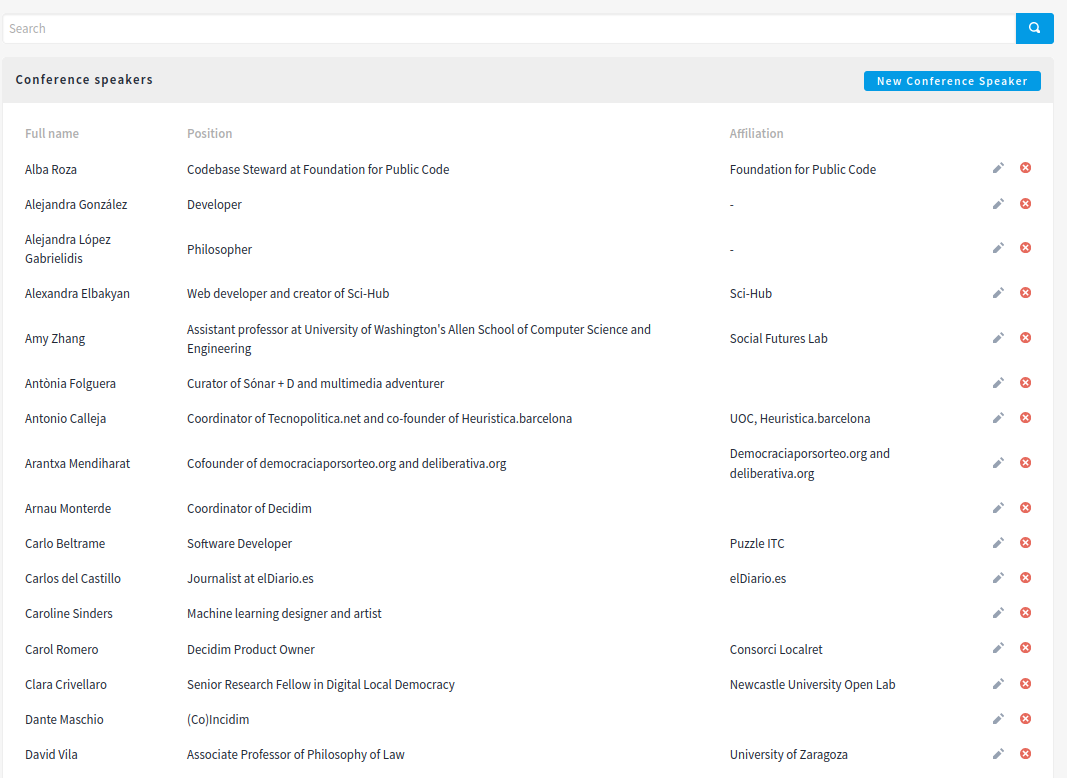1067x778 pixels.
Task: Delete Carol Romero from list
Action: [1025, 648]
